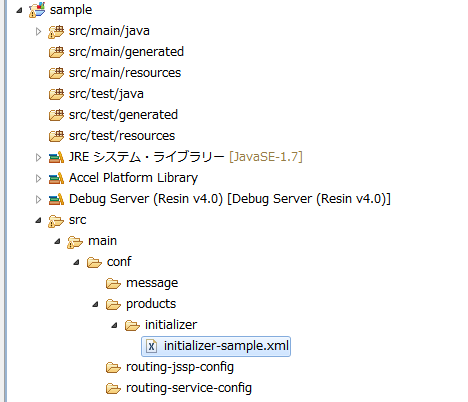Select the 'src/main/resources' label
468x402 pixels.
pyautogui.click(x=125, y=73)
